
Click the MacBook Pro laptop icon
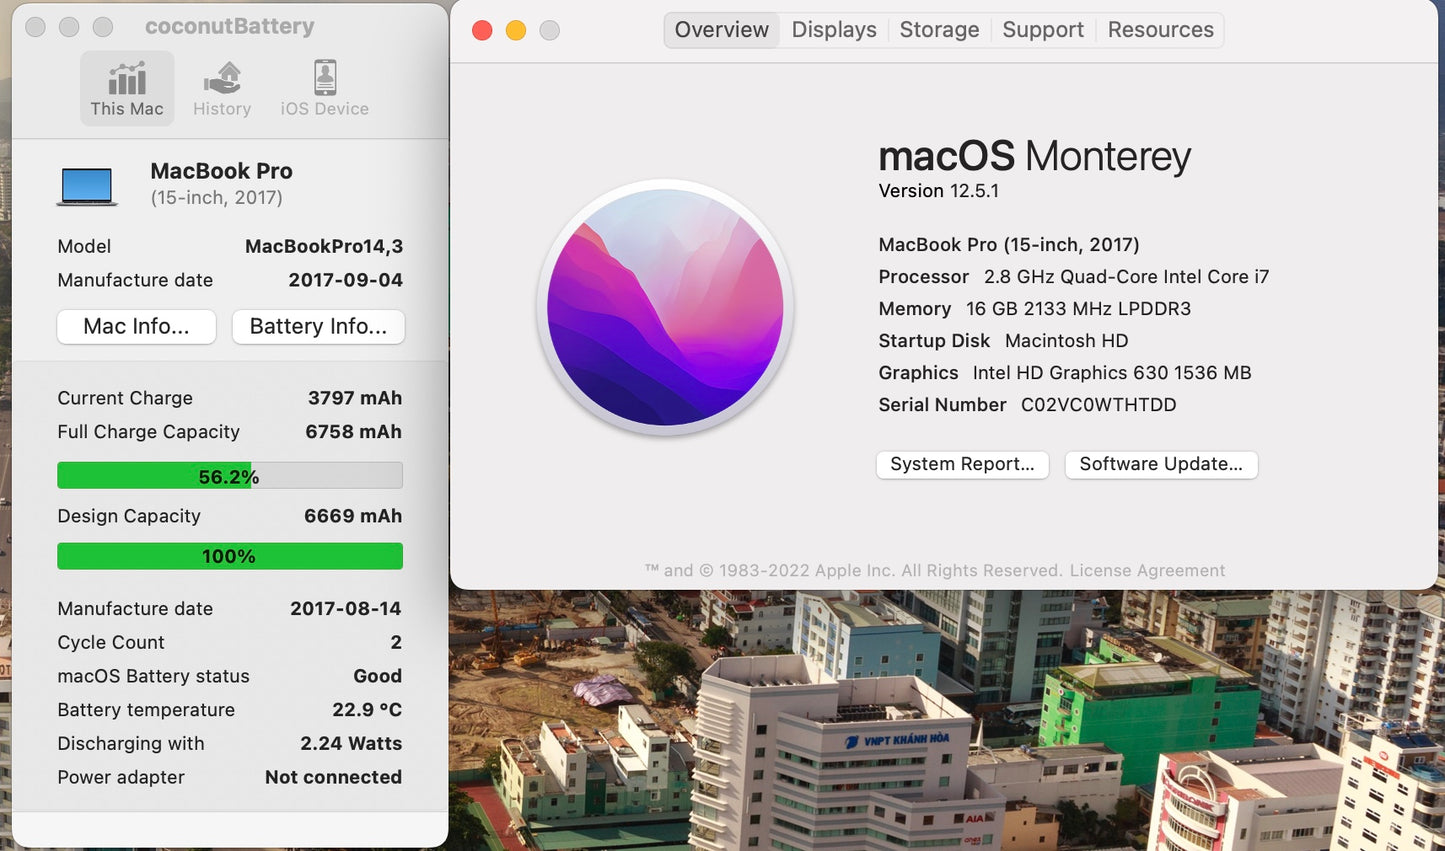click(87, 185)
